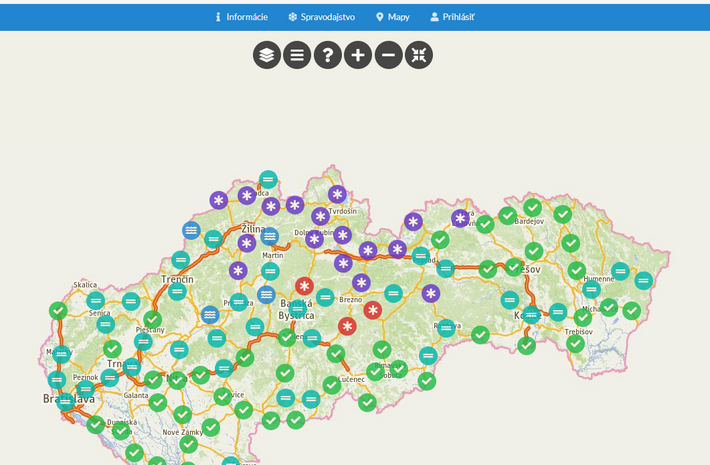Click green check marker above Bardejov
Screen dimensions: 710x465
point(532,207)
